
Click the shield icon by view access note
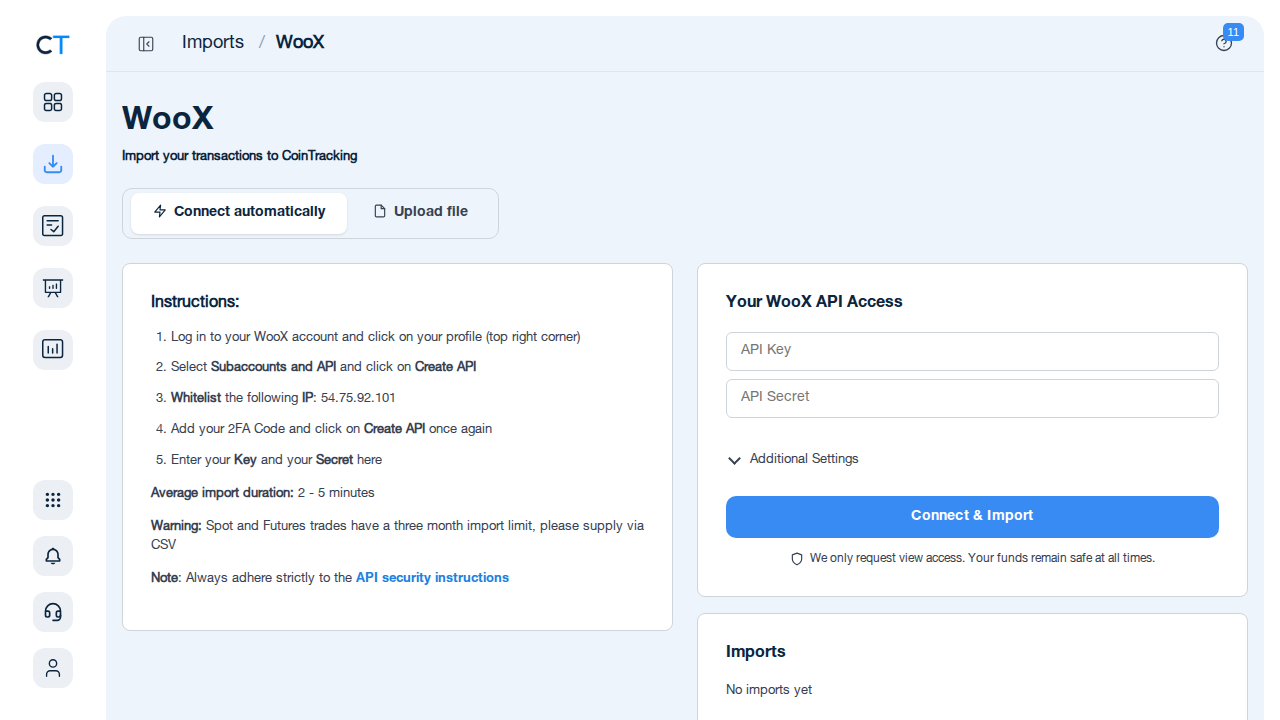(x=797, y=559)
